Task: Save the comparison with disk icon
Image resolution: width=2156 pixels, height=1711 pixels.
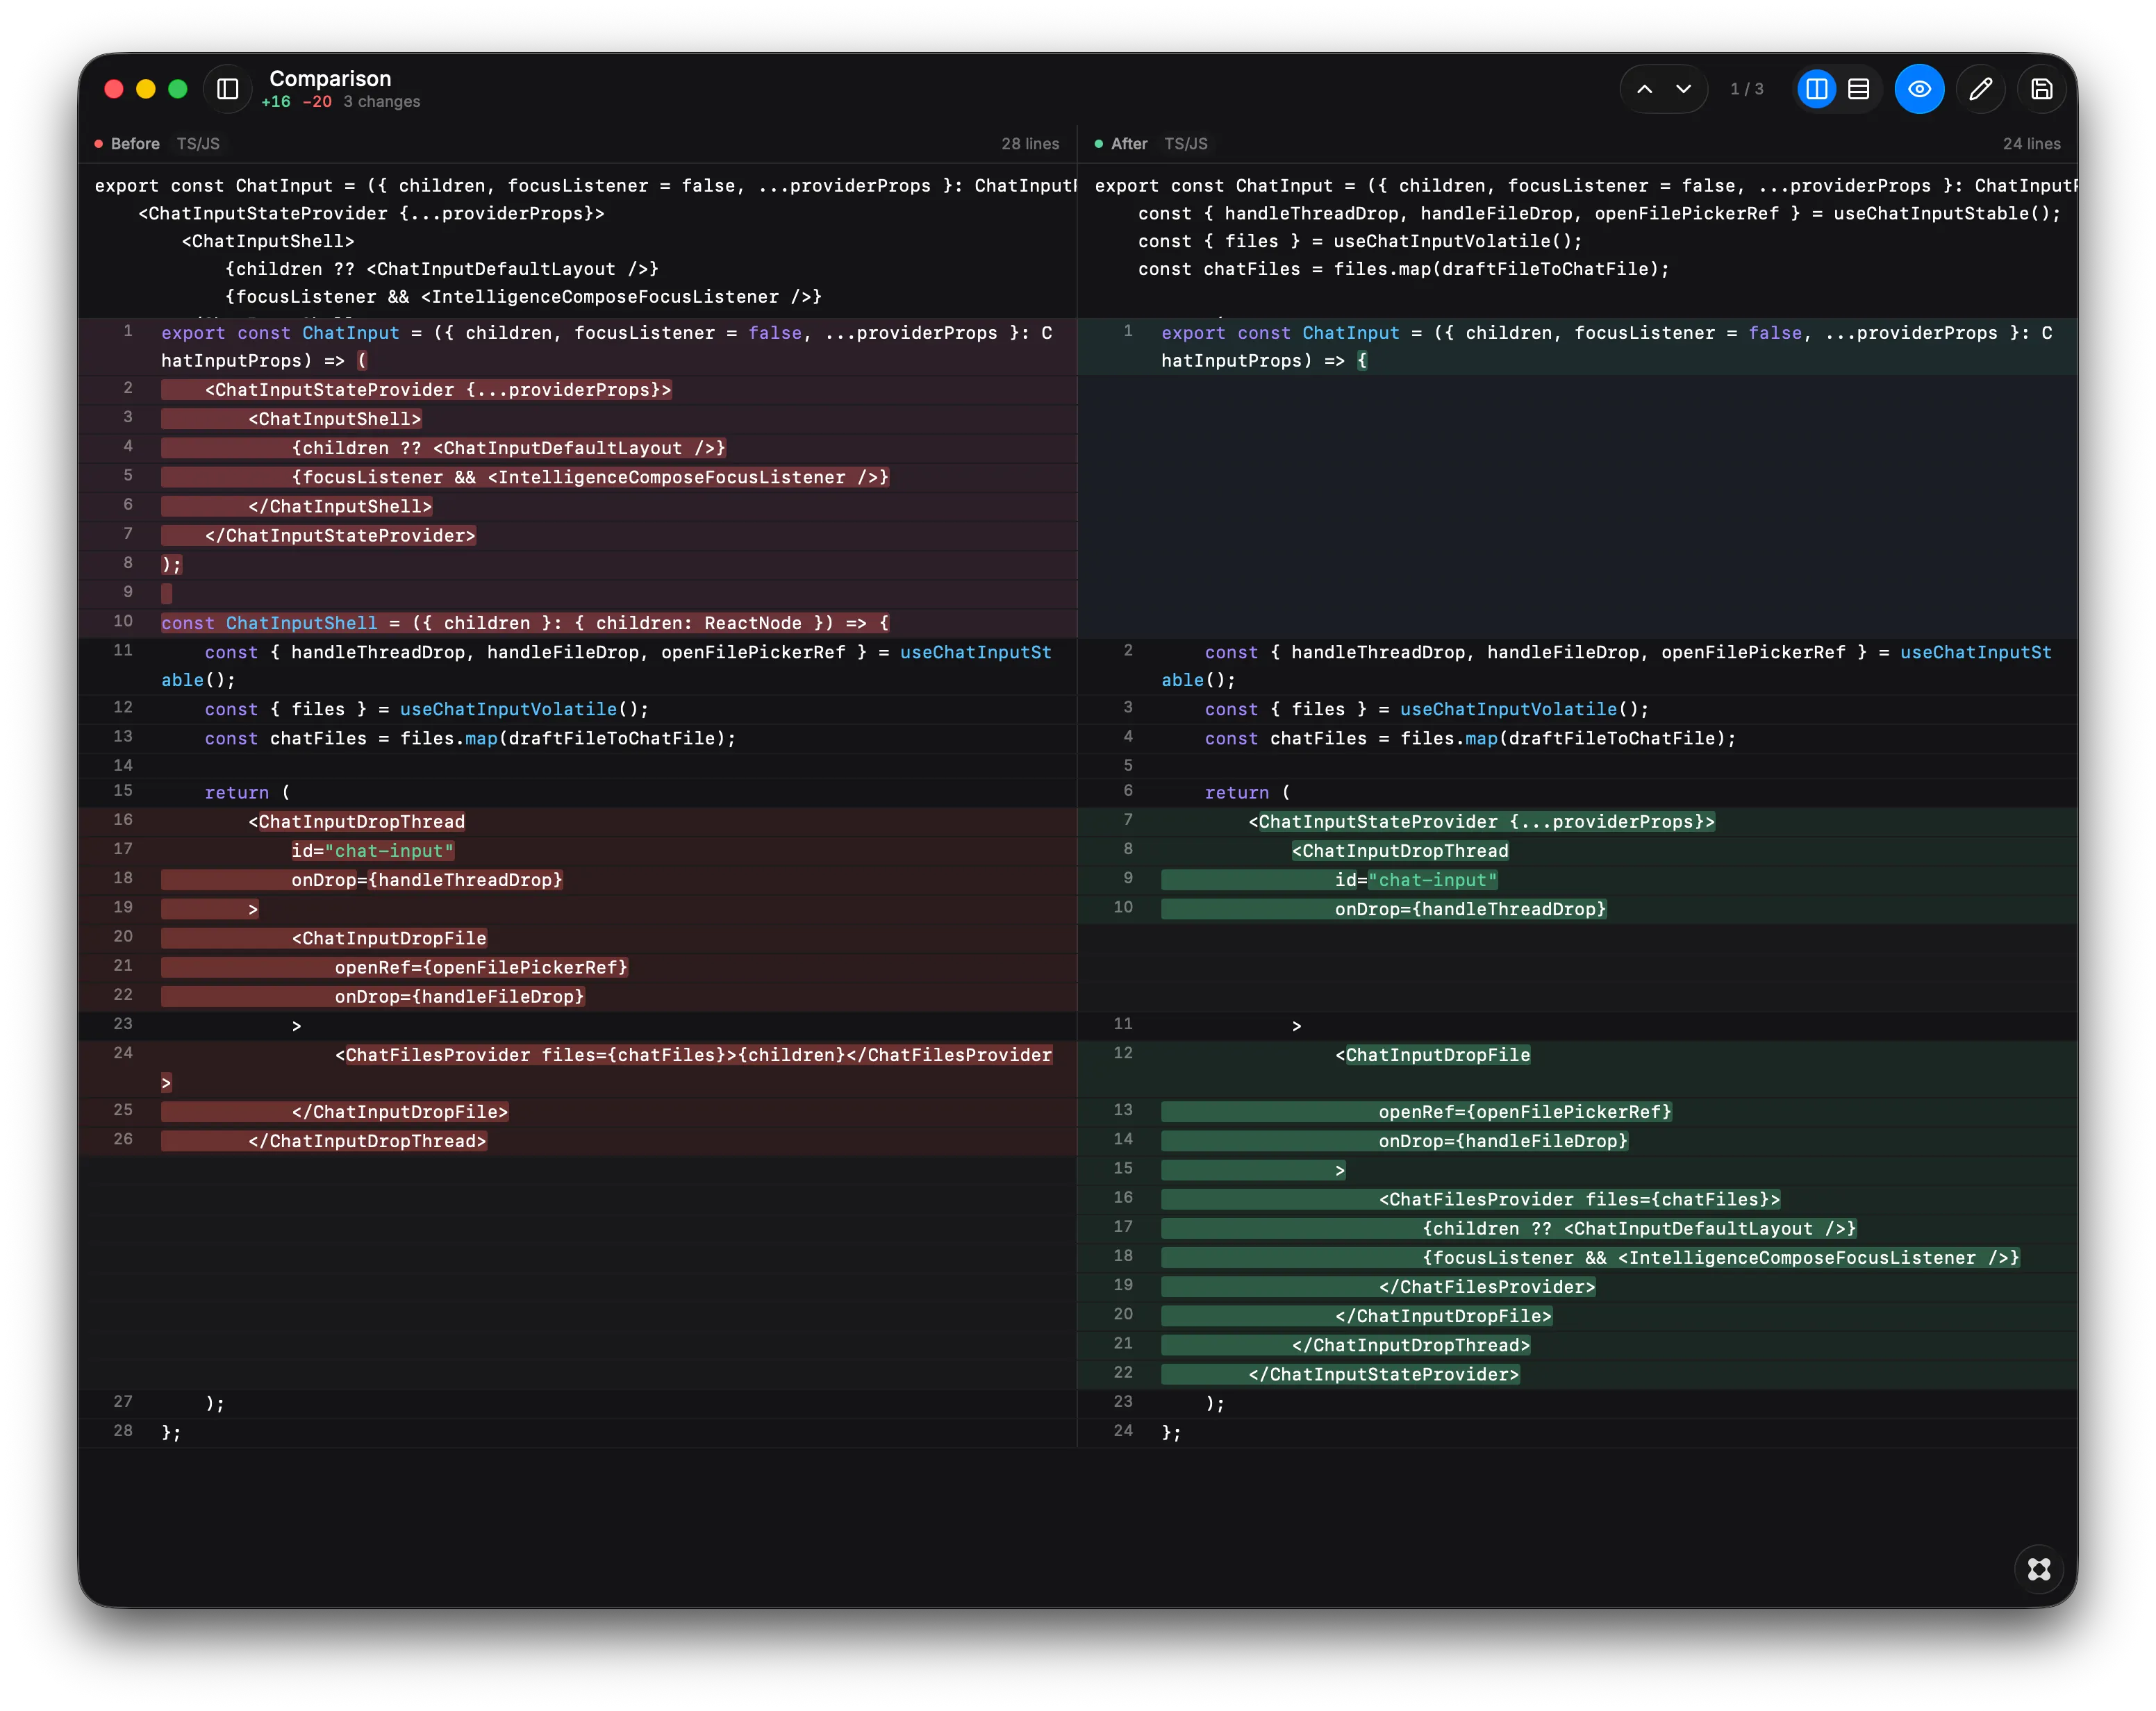Action: coord(2041,89)
